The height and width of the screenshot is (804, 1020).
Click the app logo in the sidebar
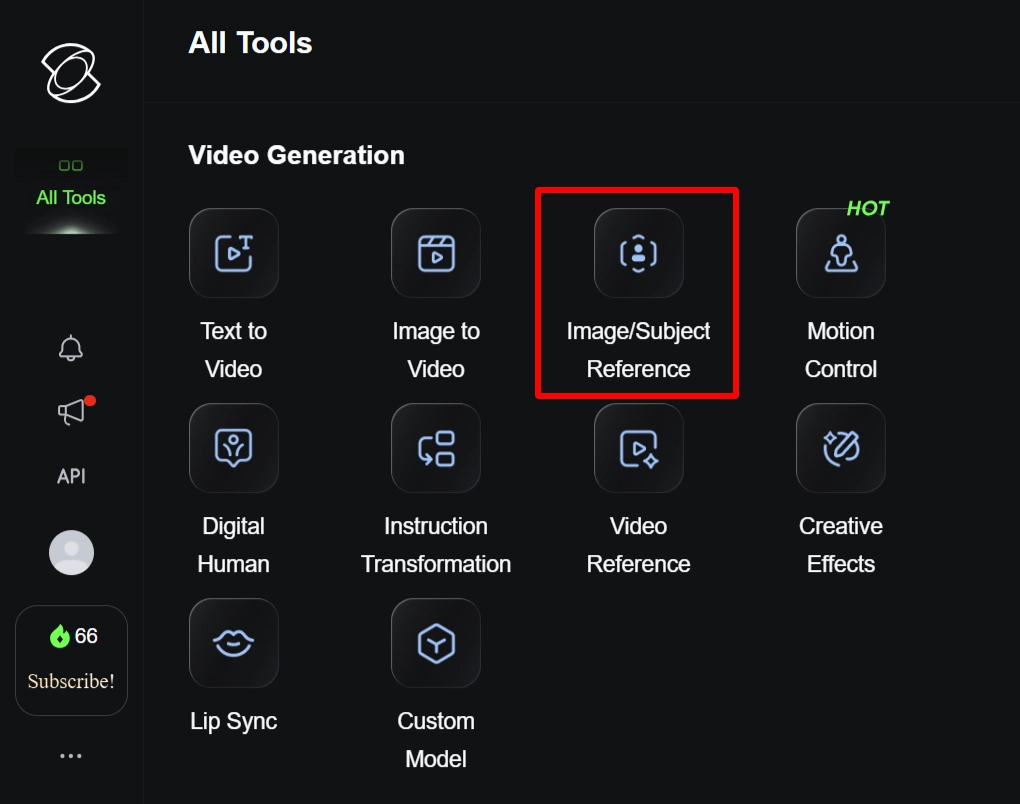71,73
